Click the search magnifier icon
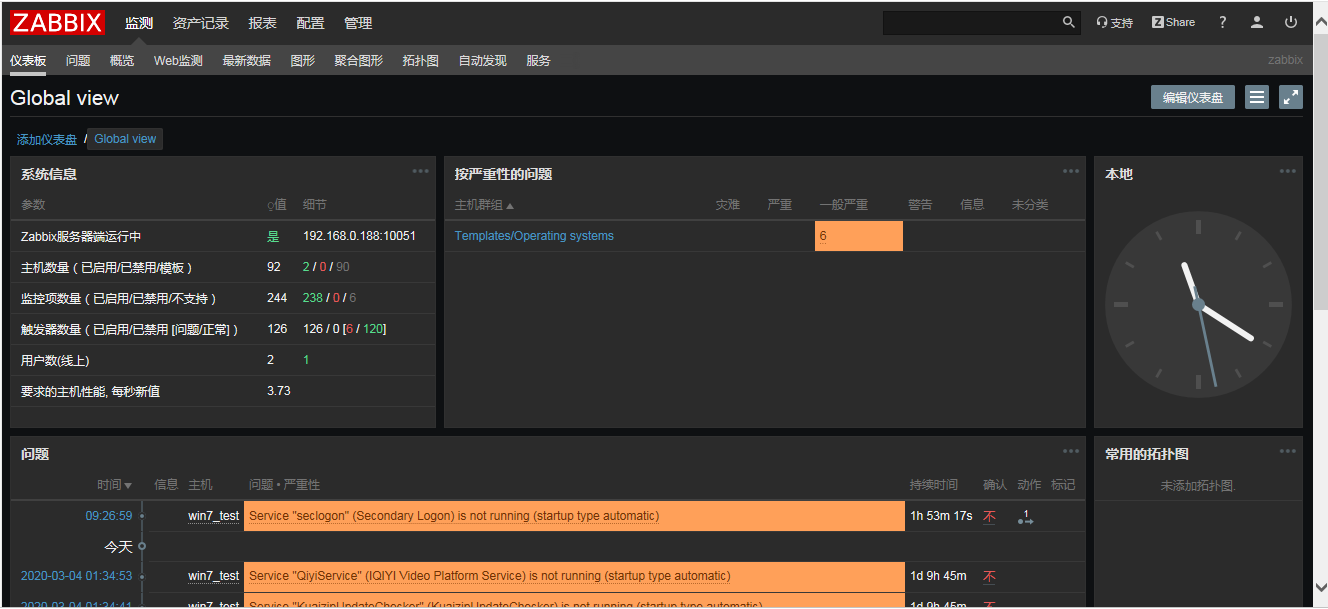 [1069, 22]
